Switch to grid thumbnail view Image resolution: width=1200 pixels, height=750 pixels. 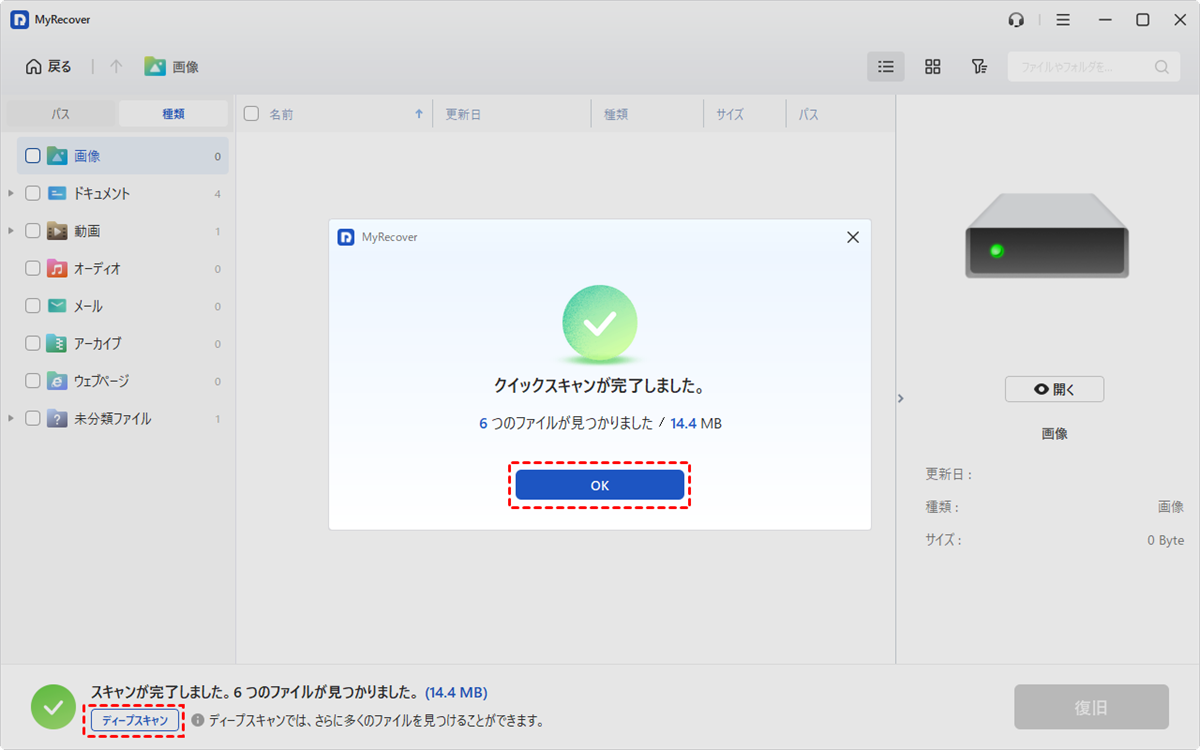pos(932,67)
